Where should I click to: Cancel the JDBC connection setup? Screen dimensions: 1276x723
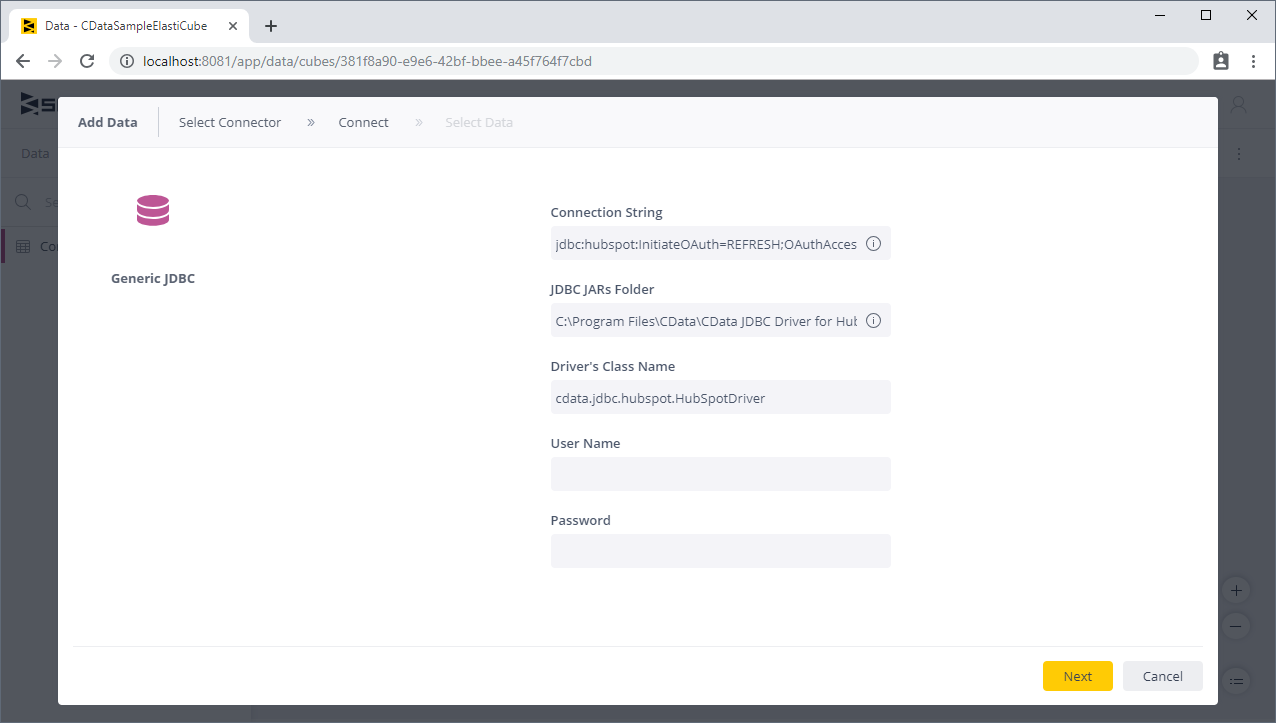tap(1162, 676)
